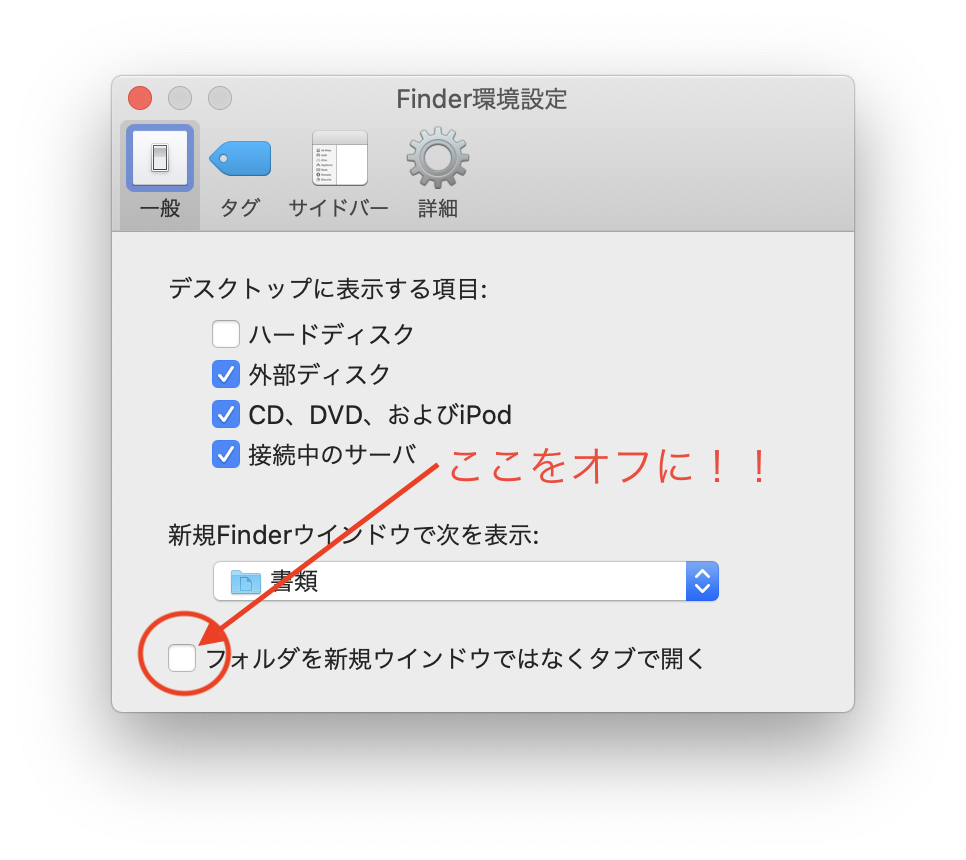Open the 一般 general switch icon
The width and height of the screenshot is (966, 860).
(160, 158)
